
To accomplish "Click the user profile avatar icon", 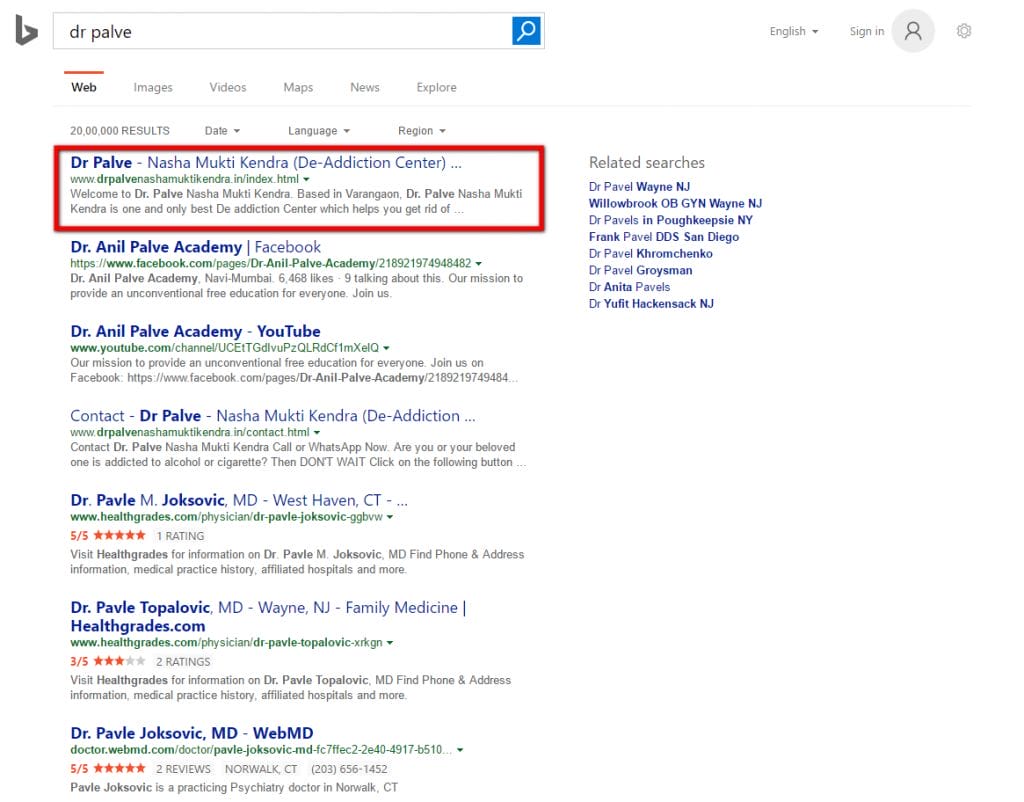I will 913,31.
